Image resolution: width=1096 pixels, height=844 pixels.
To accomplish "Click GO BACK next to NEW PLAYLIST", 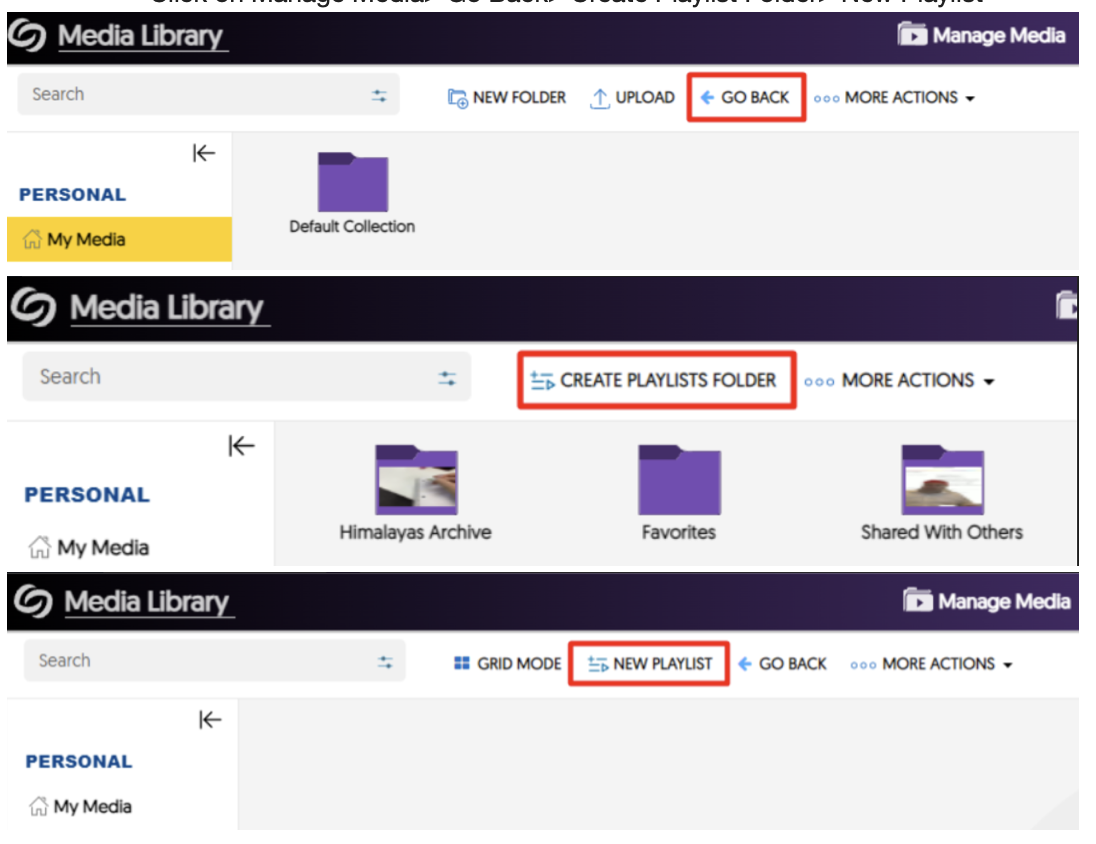I will (782, 664).
